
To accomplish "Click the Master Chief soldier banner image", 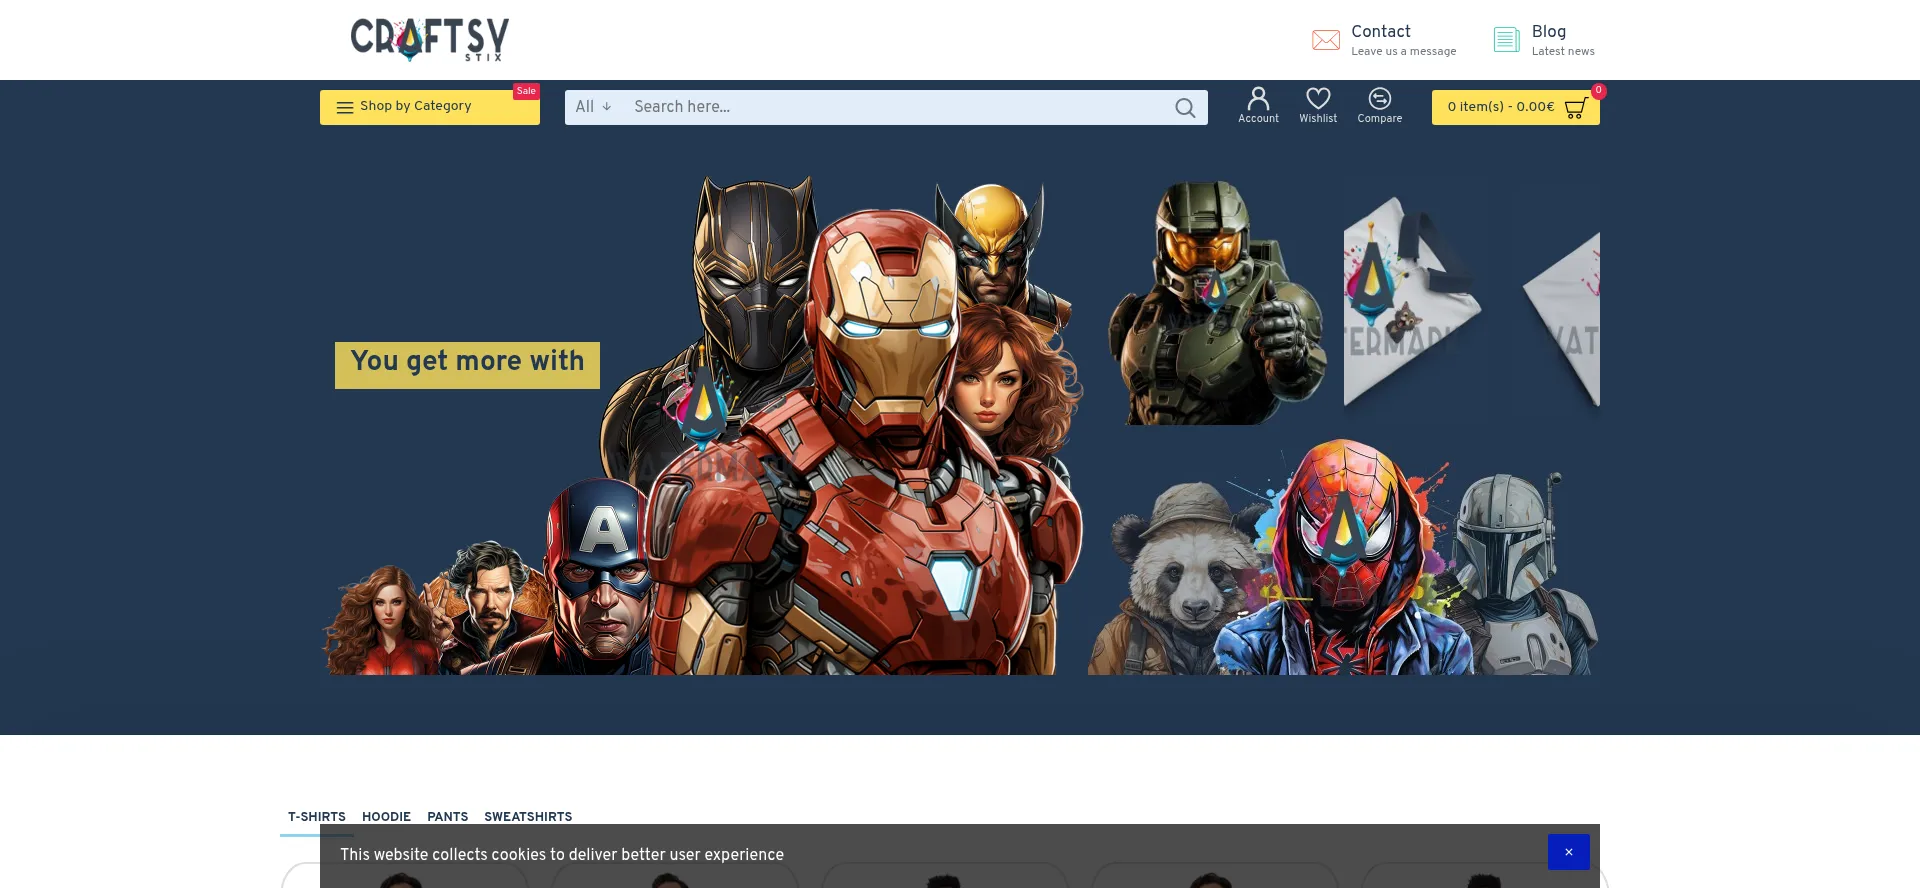I will [x=1215, y=302].
